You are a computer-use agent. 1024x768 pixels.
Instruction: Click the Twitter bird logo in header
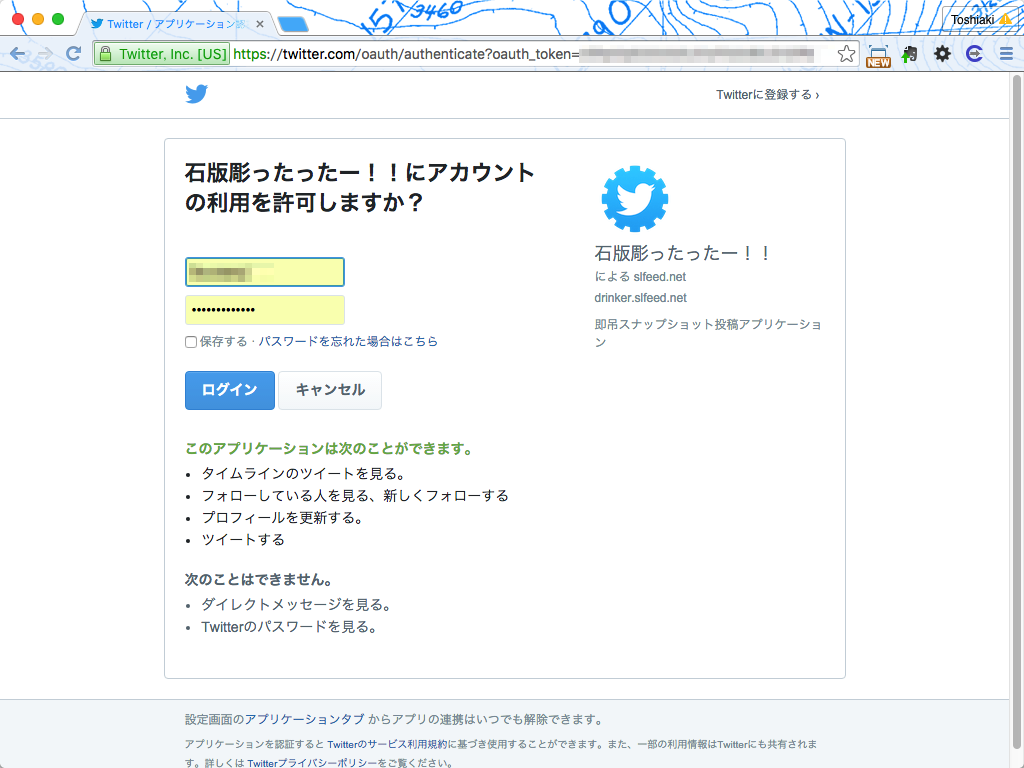(x=197, y=94)
